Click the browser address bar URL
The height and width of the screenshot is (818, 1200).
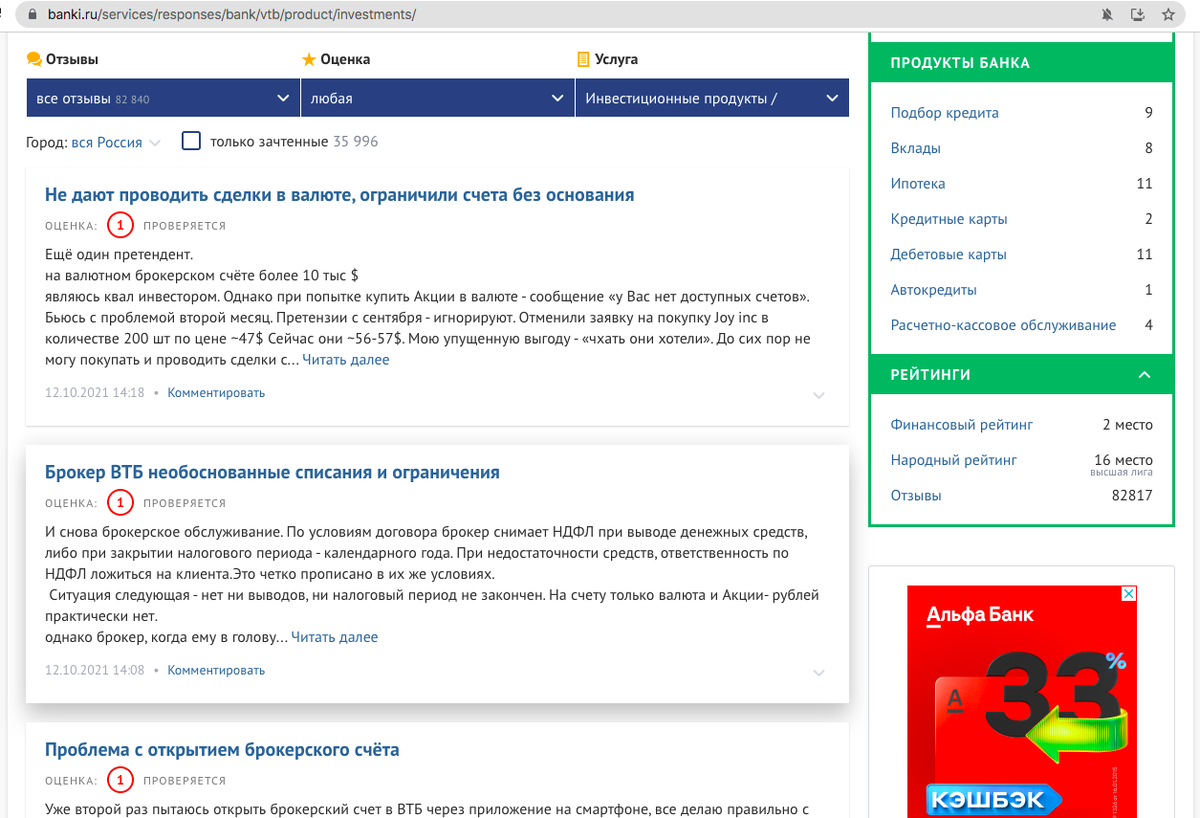pyautogui.click(x=231, y=15)
